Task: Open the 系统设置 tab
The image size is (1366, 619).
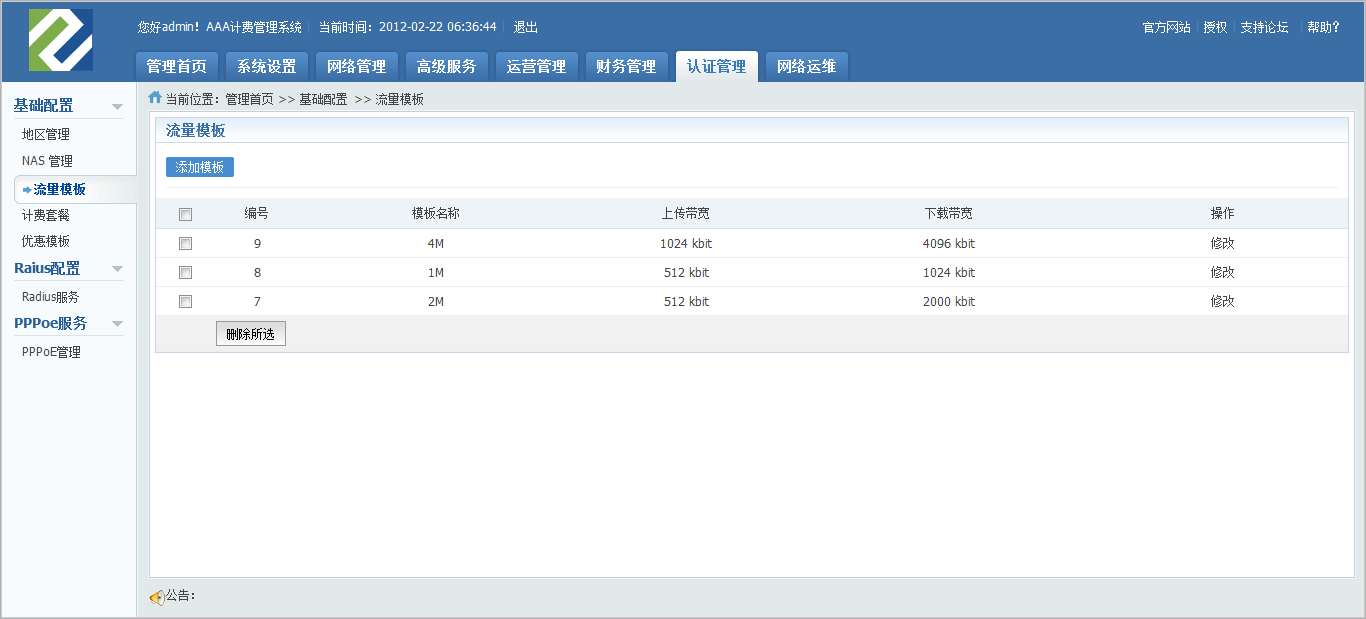Action: tap(266, 66)
